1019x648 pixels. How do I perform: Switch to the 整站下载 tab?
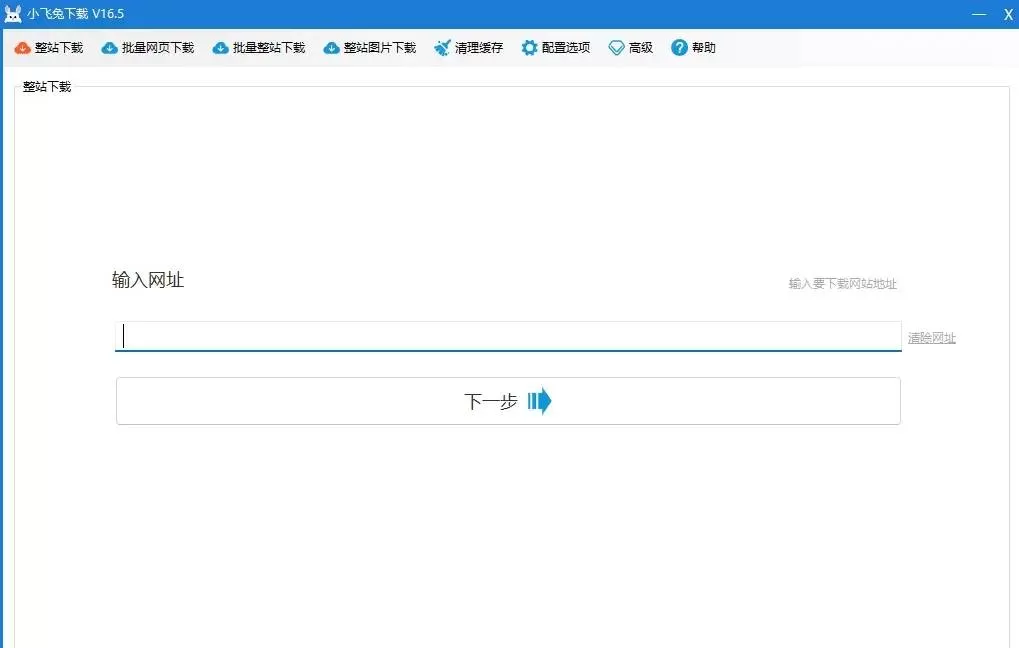pyautogui.click(x=46, y=86)
